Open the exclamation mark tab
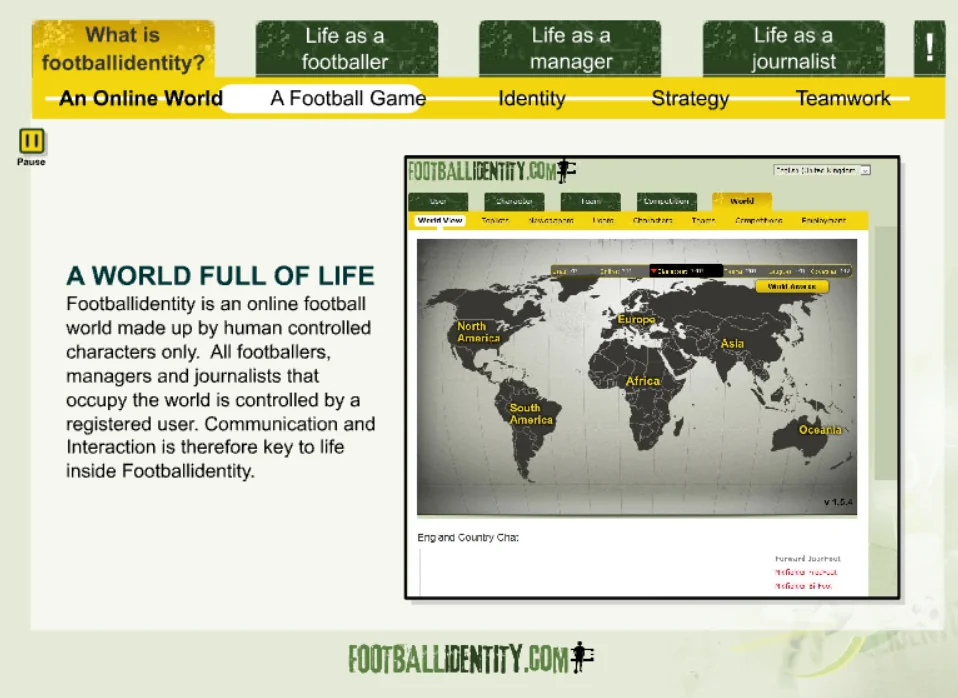Image resolution: width=958 pixels, height=698 pixels. 929,48
